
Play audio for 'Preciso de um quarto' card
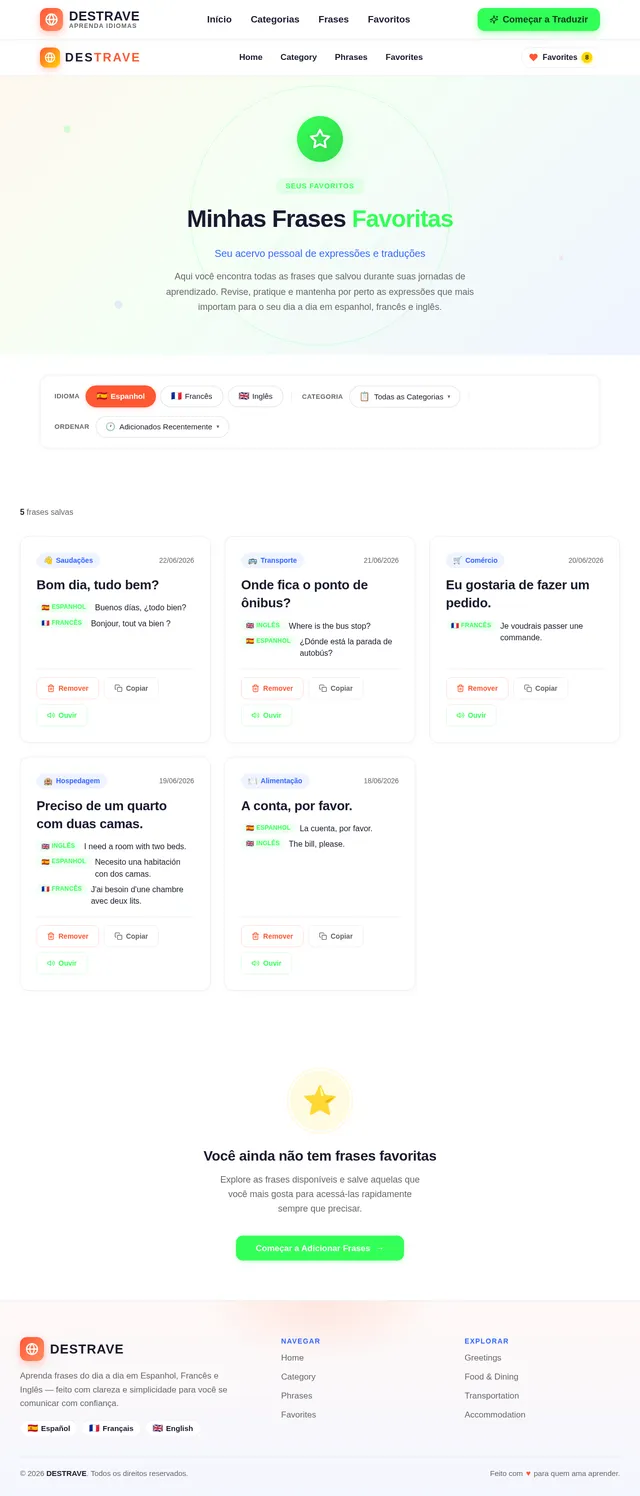tap(62, 963)
